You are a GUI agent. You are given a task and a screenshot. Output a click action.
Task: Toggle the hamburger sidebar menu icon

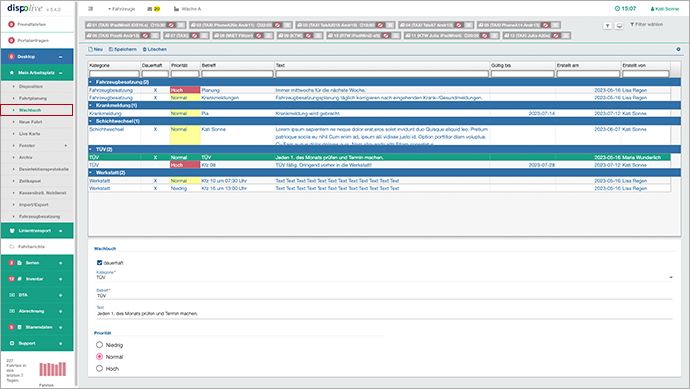91,9
